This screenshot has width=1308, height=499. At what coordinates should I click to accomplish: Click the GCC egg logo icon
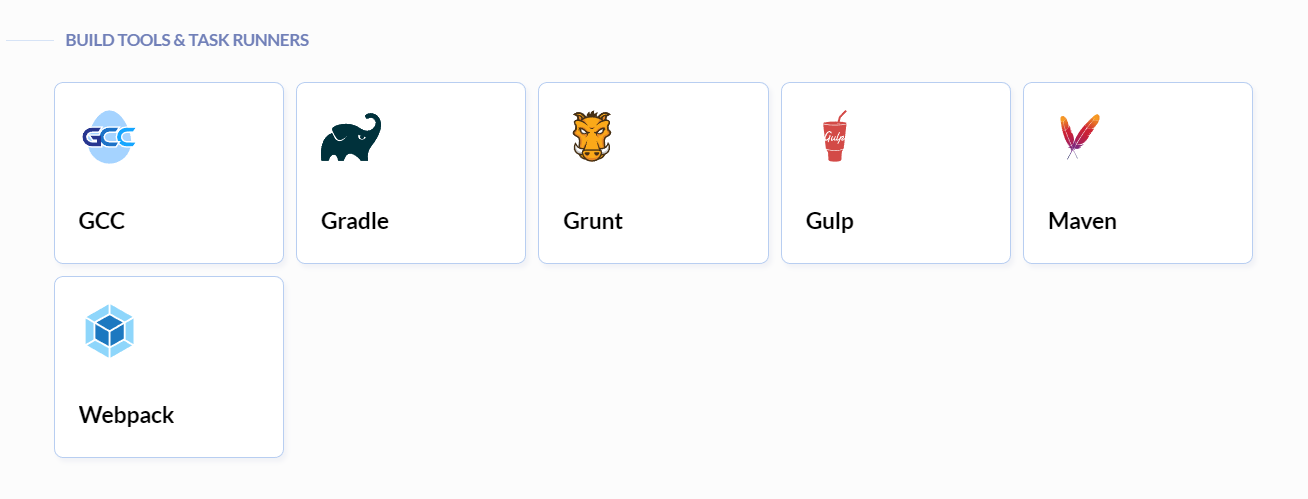click(x=109, y=137)
